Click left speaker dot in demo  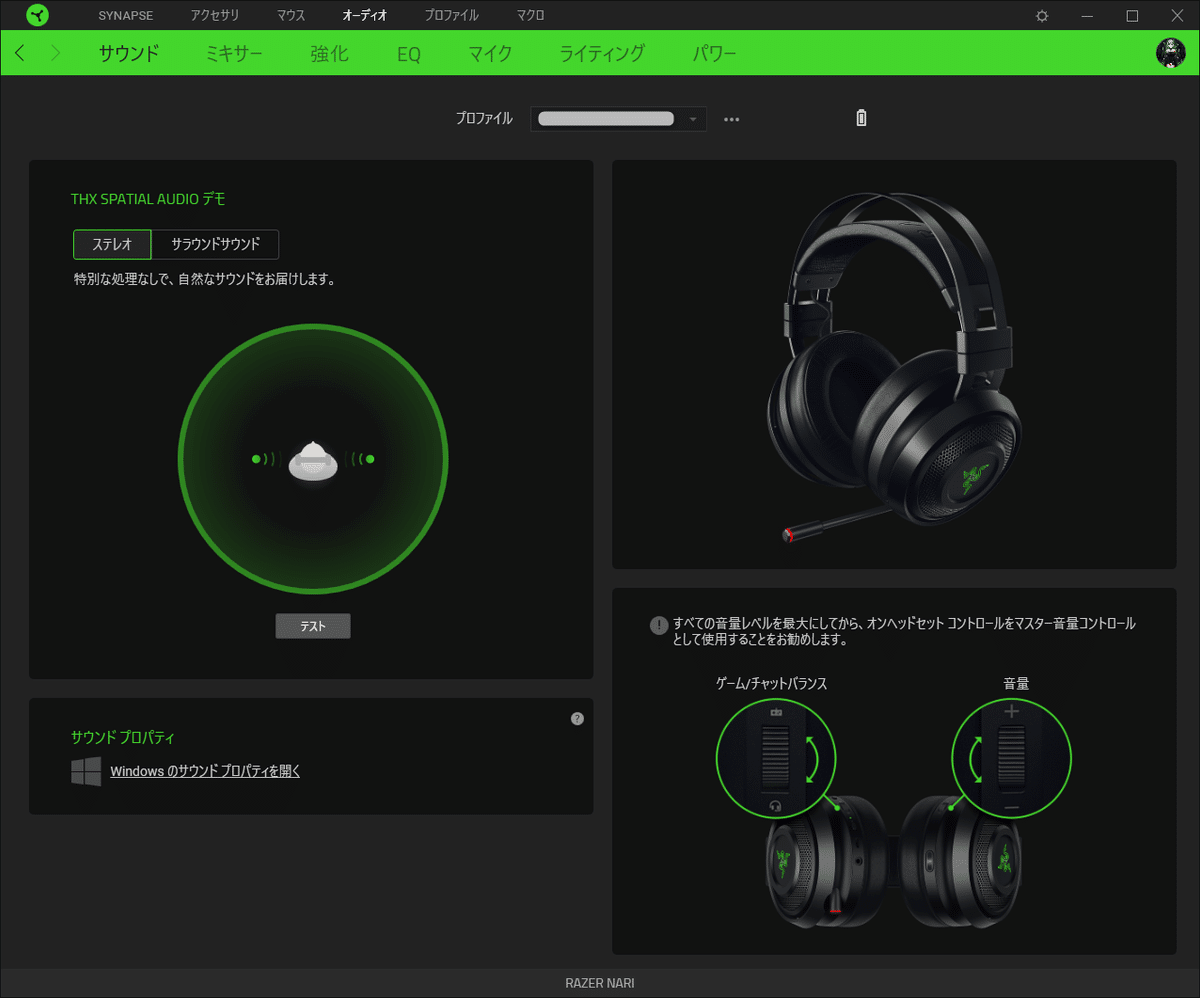point(256,459)
